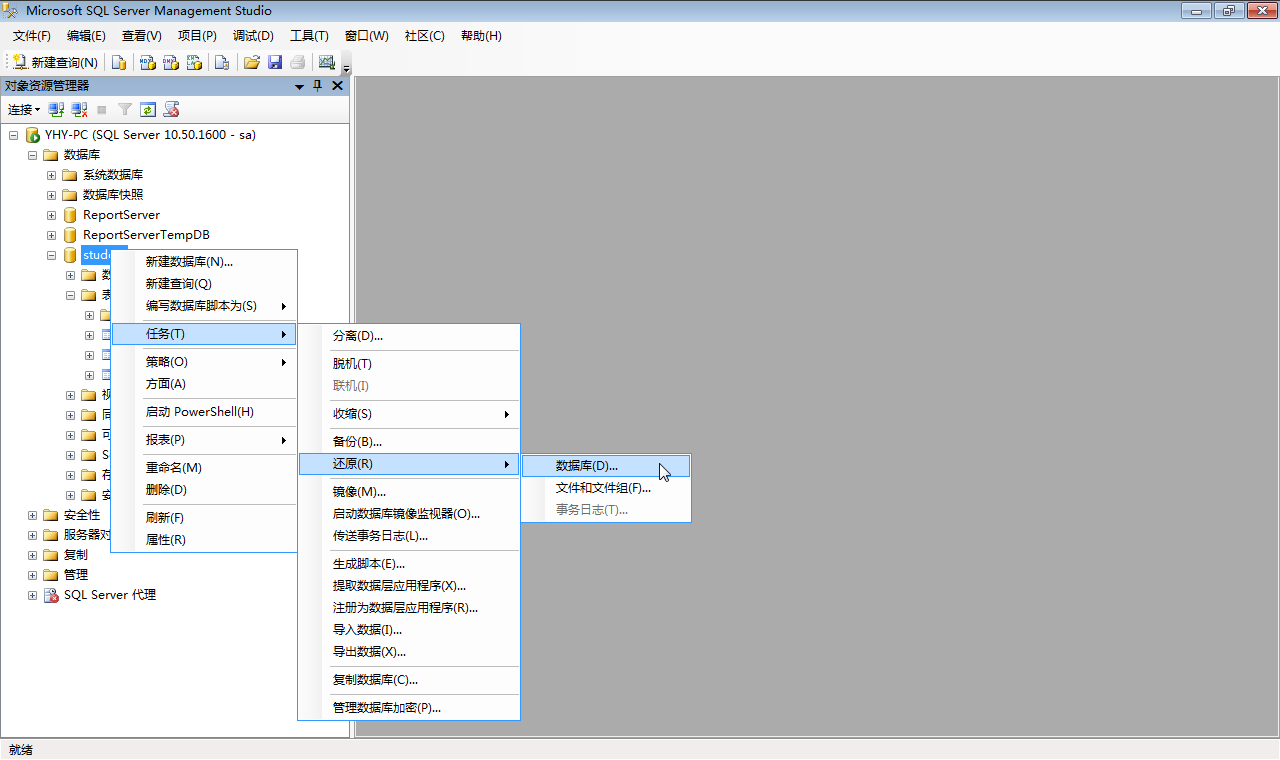This screenshot has height=760, width=1280.
Task: Expand SQL Server 代理 node
Action: pos(32,595)
